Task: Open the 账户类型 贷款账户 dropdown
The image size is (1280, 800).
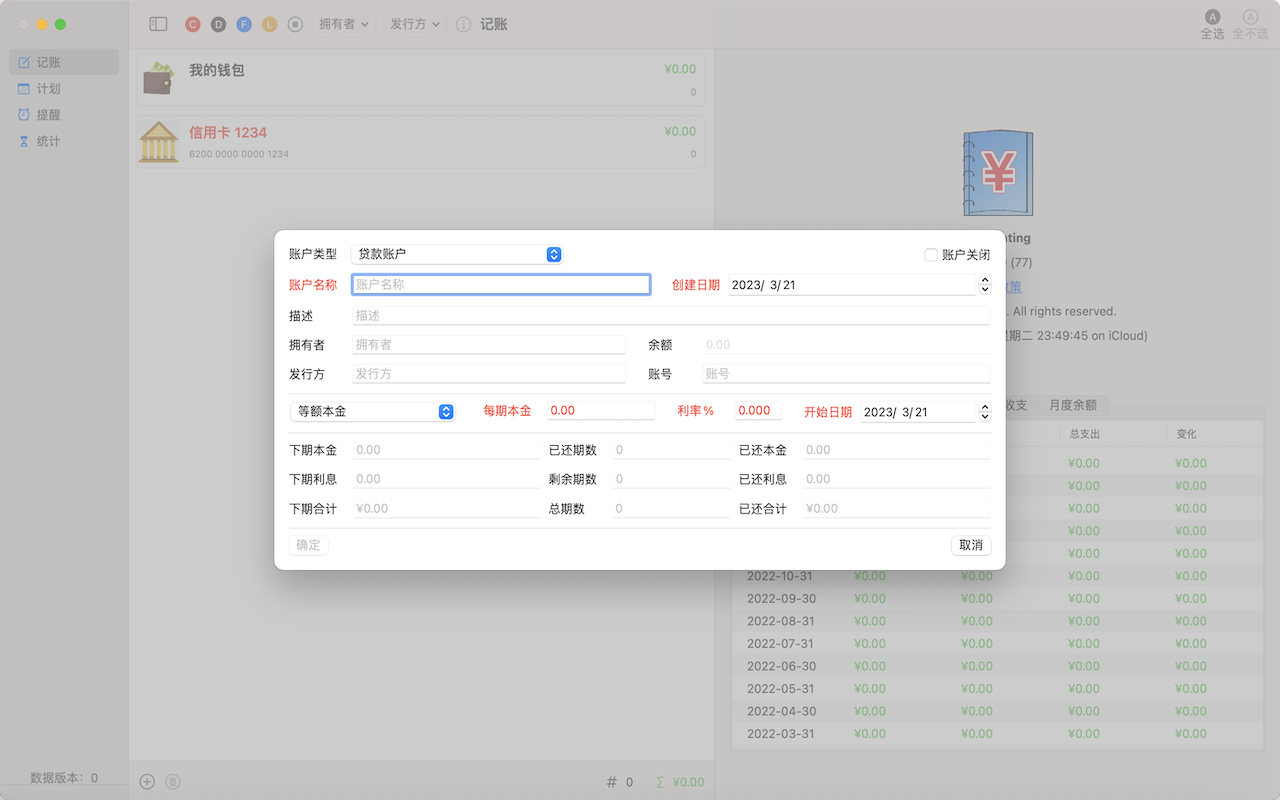Action: coord(457,255)
